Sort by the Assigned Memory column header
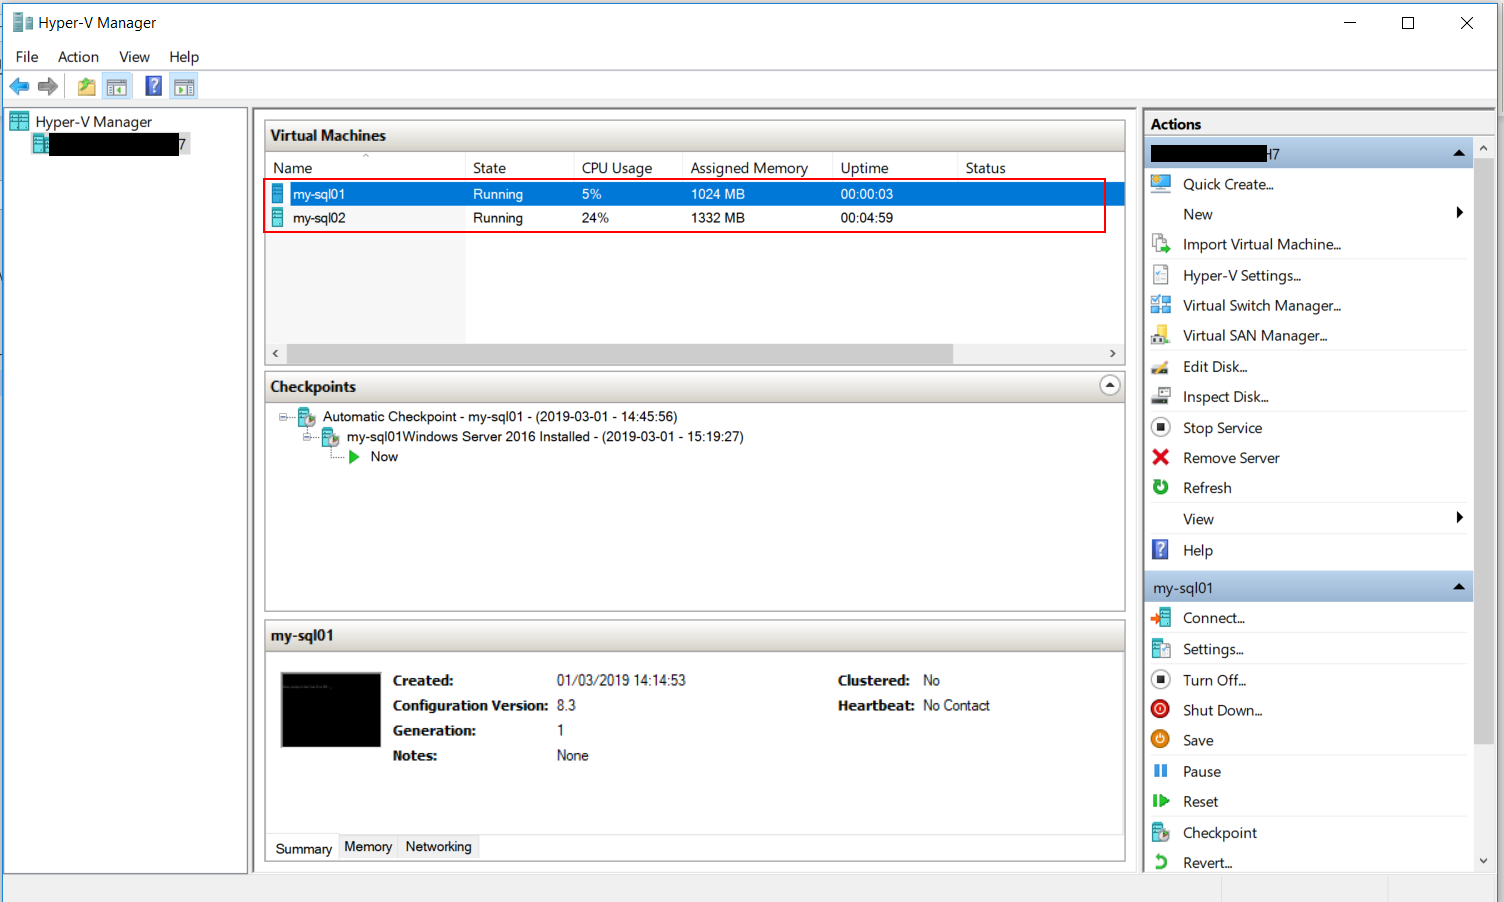Viewport: 1504px width, 902px height. 757,167
